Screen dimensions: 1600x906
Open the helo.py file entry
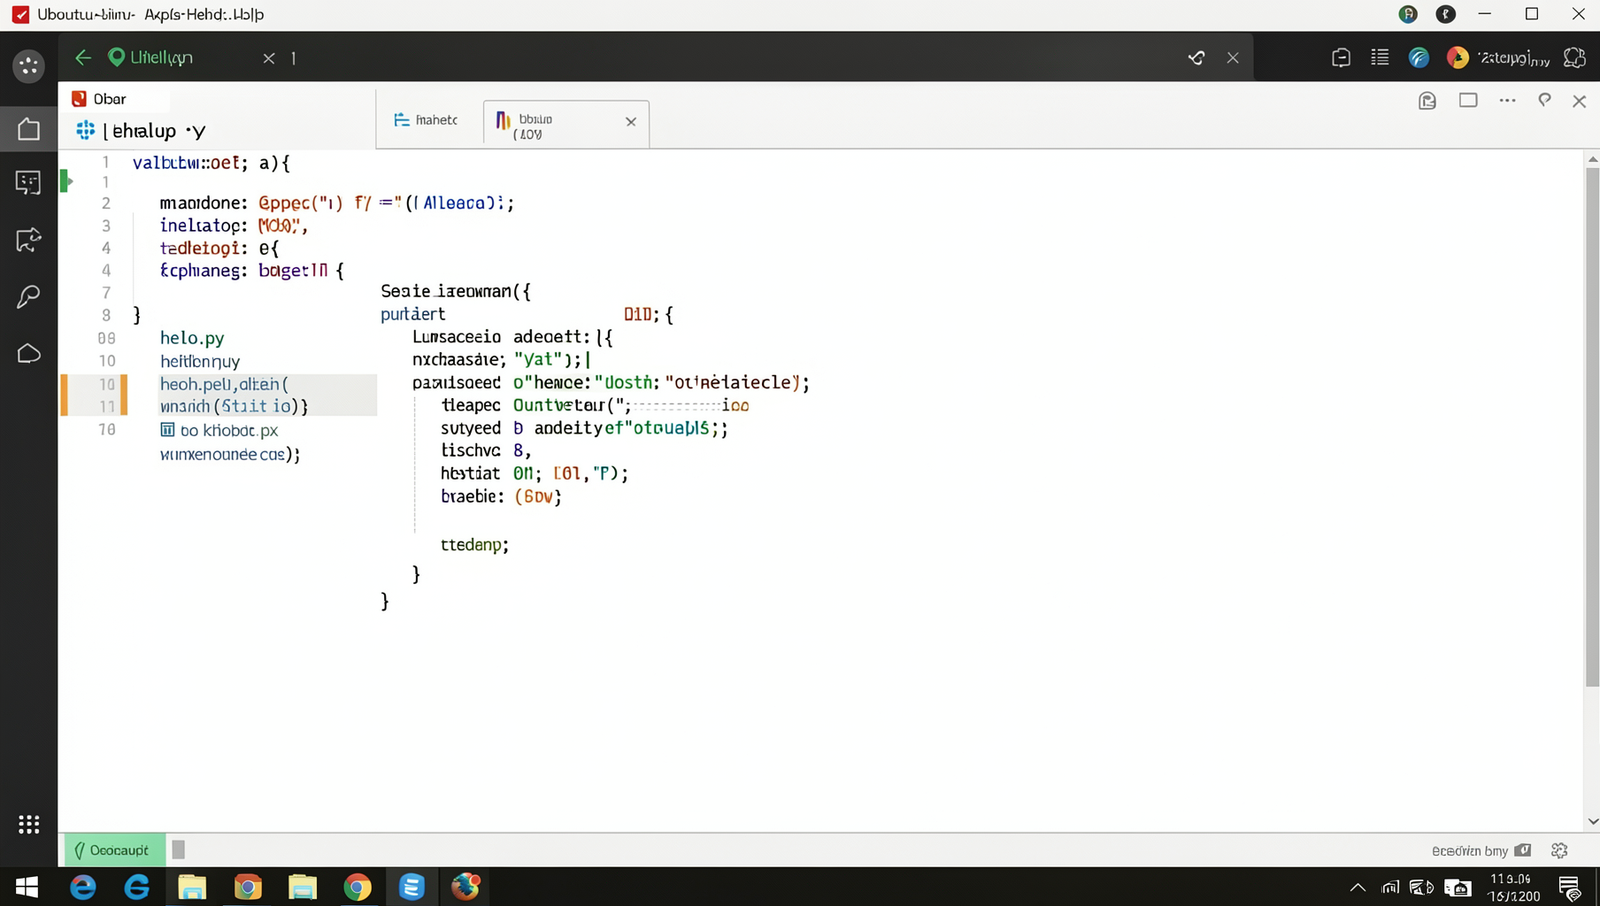click(192, 338)
